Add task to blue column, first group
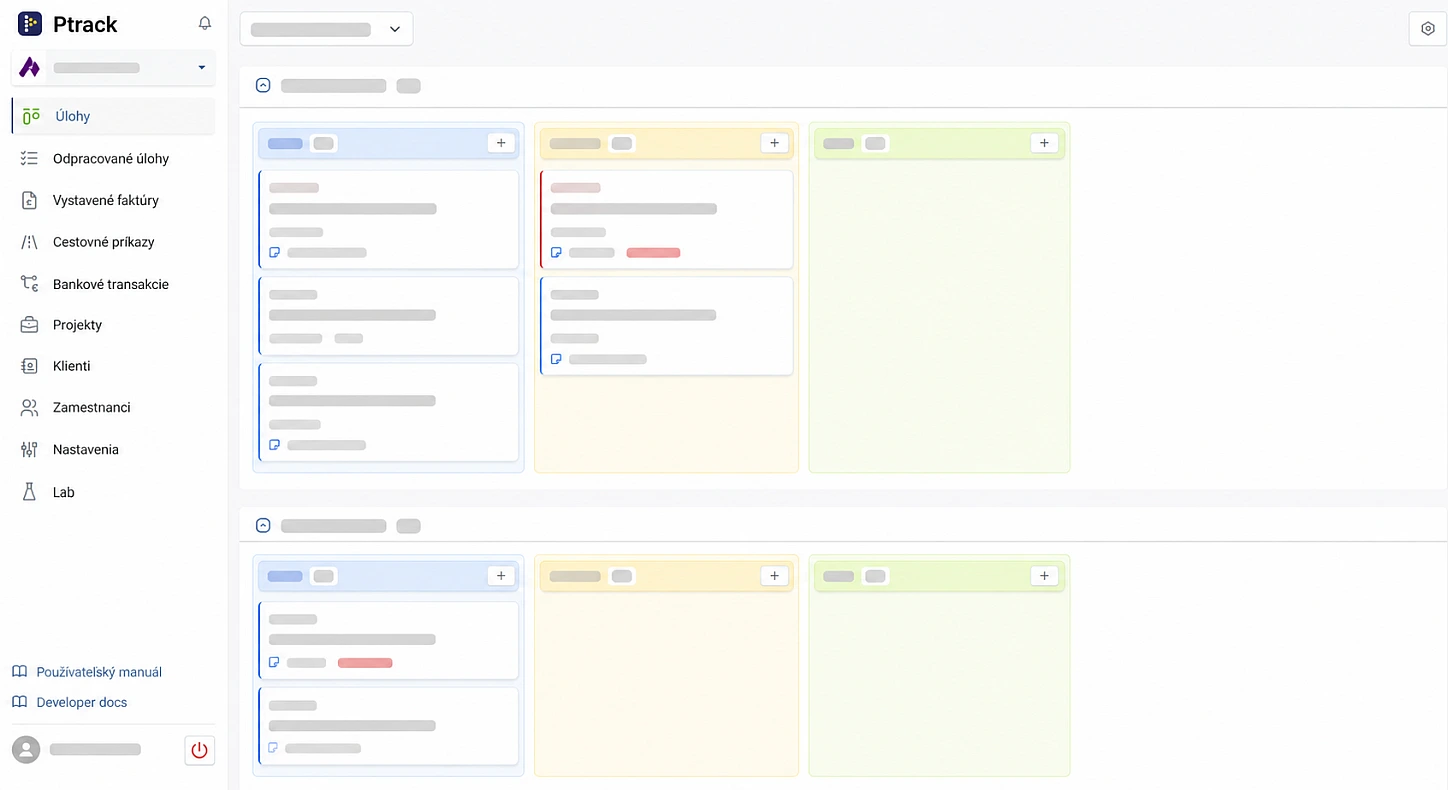 point(501,143)
